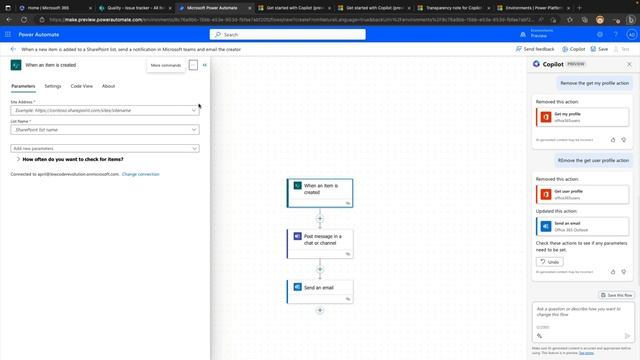The height and width of the screenshot is (360, 640).
Task: Expand the Site Address dropdown
Action: (194, 110)
